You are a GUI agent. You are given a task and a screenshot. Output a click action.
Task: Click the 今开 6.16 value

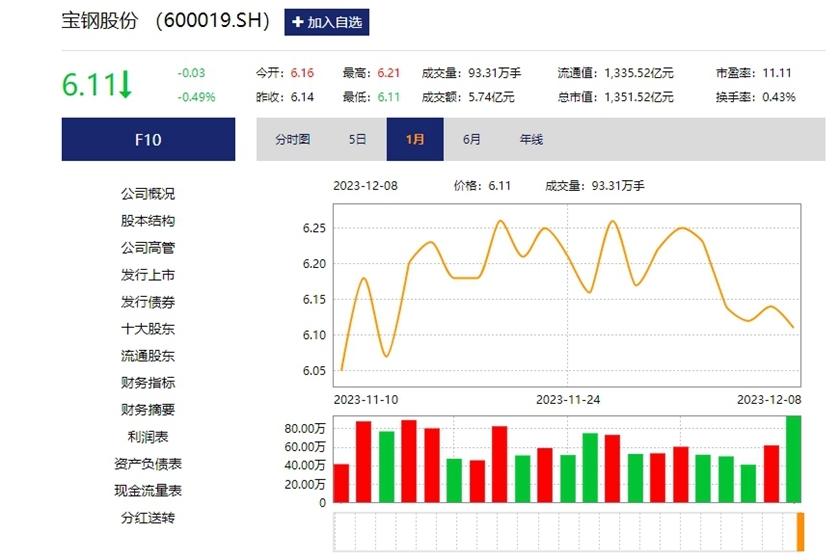tap(302, 73)
